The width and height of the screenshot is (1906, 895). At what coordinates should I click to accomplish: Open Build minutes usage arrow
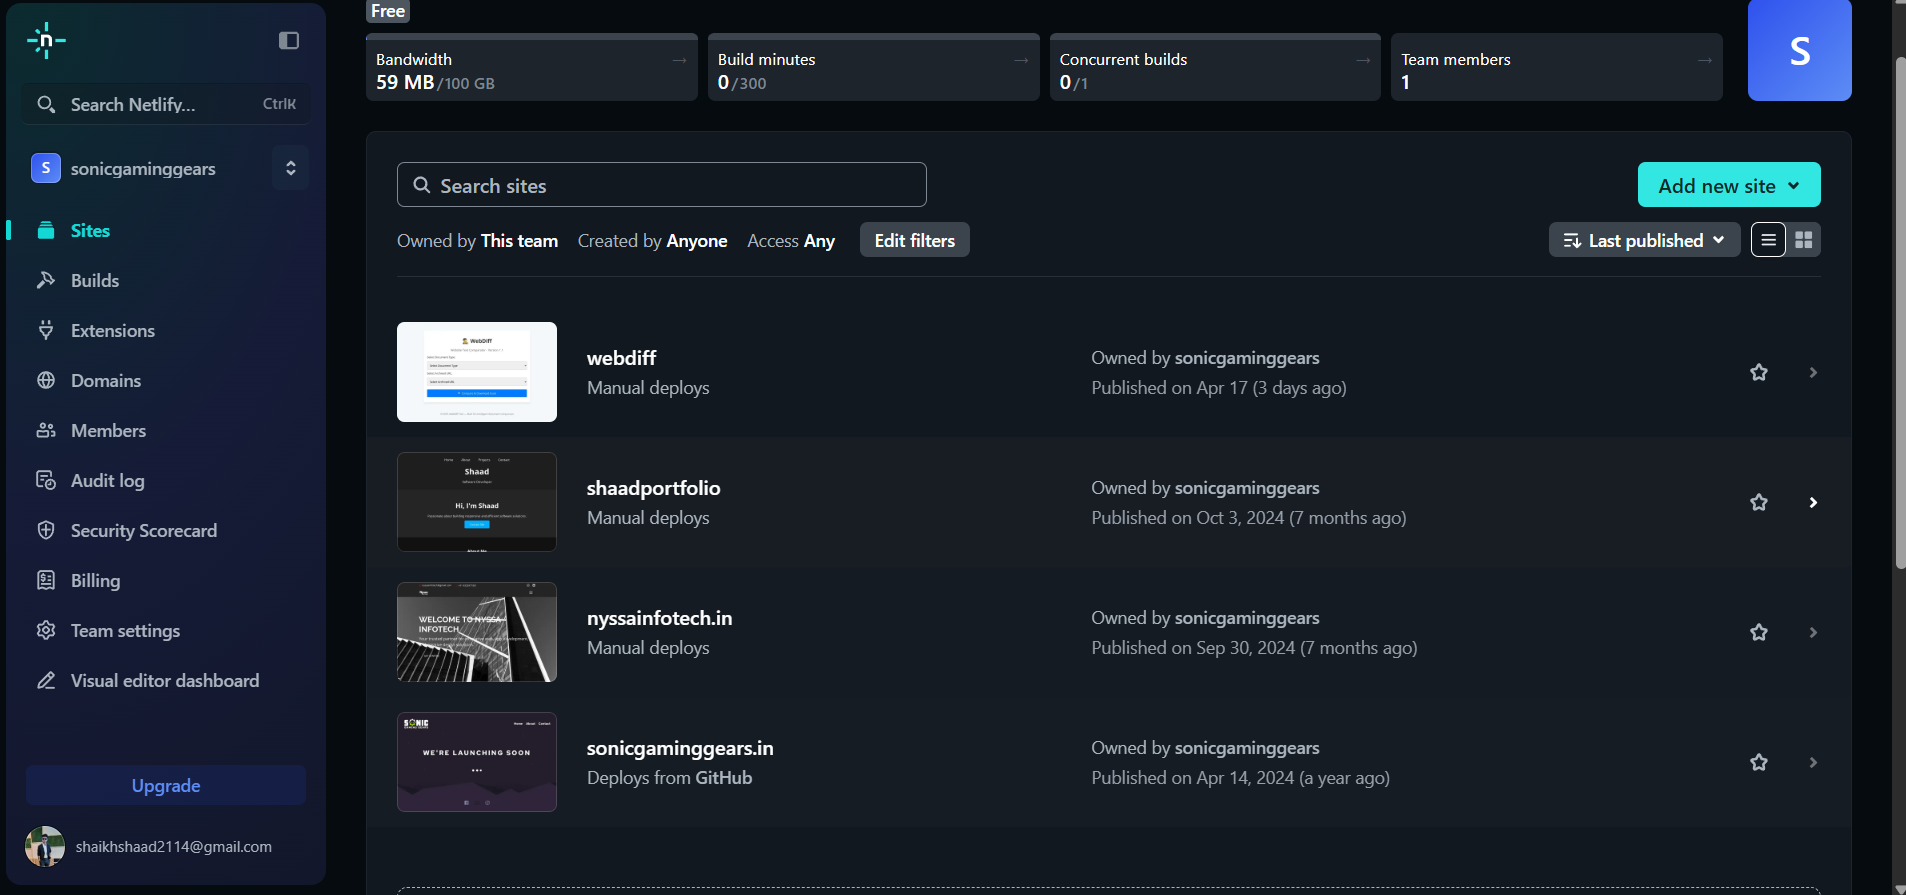(1021, 60)
